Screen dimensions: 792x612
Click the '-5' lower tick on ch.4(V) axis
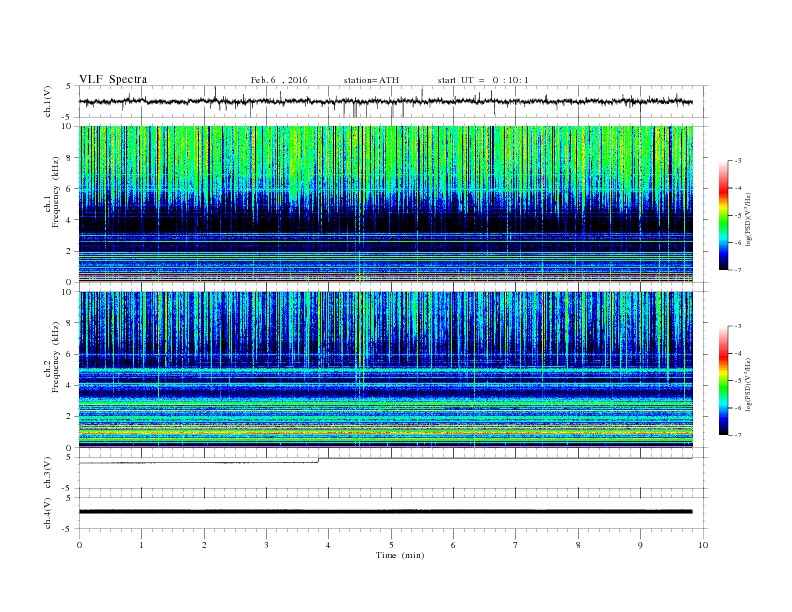[68, 529]
